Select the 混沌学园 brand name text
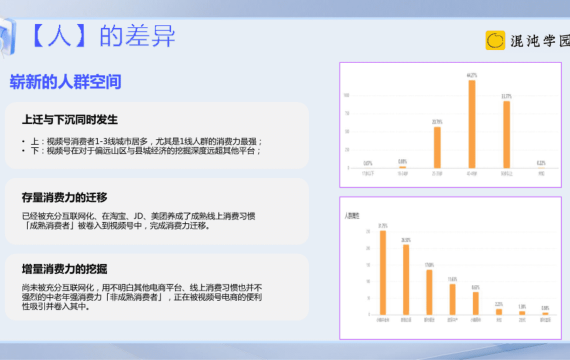Viewport: 570px width, 360px height. pos(540,41)
